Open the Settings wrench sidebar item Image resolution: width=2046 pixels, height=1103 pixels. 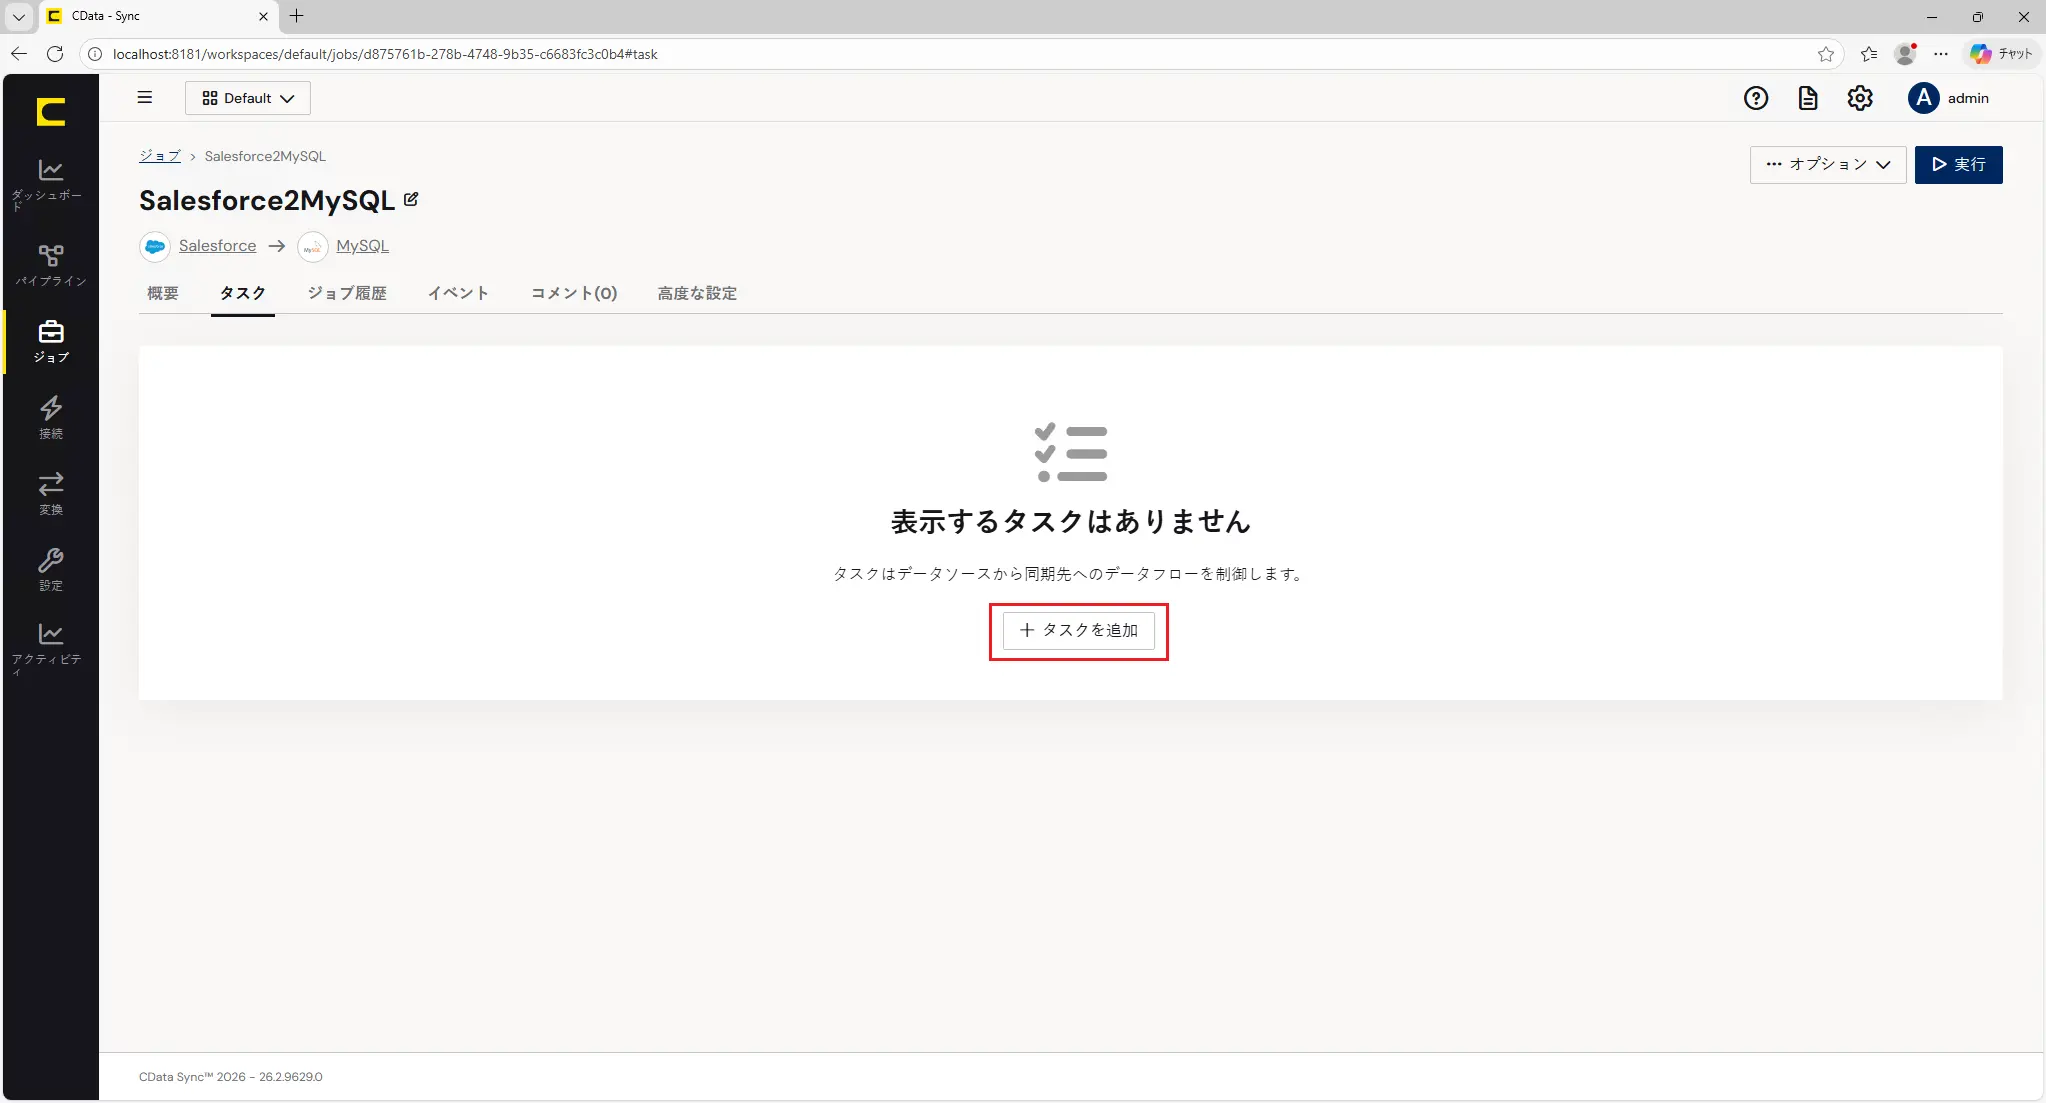coord(50,569)
